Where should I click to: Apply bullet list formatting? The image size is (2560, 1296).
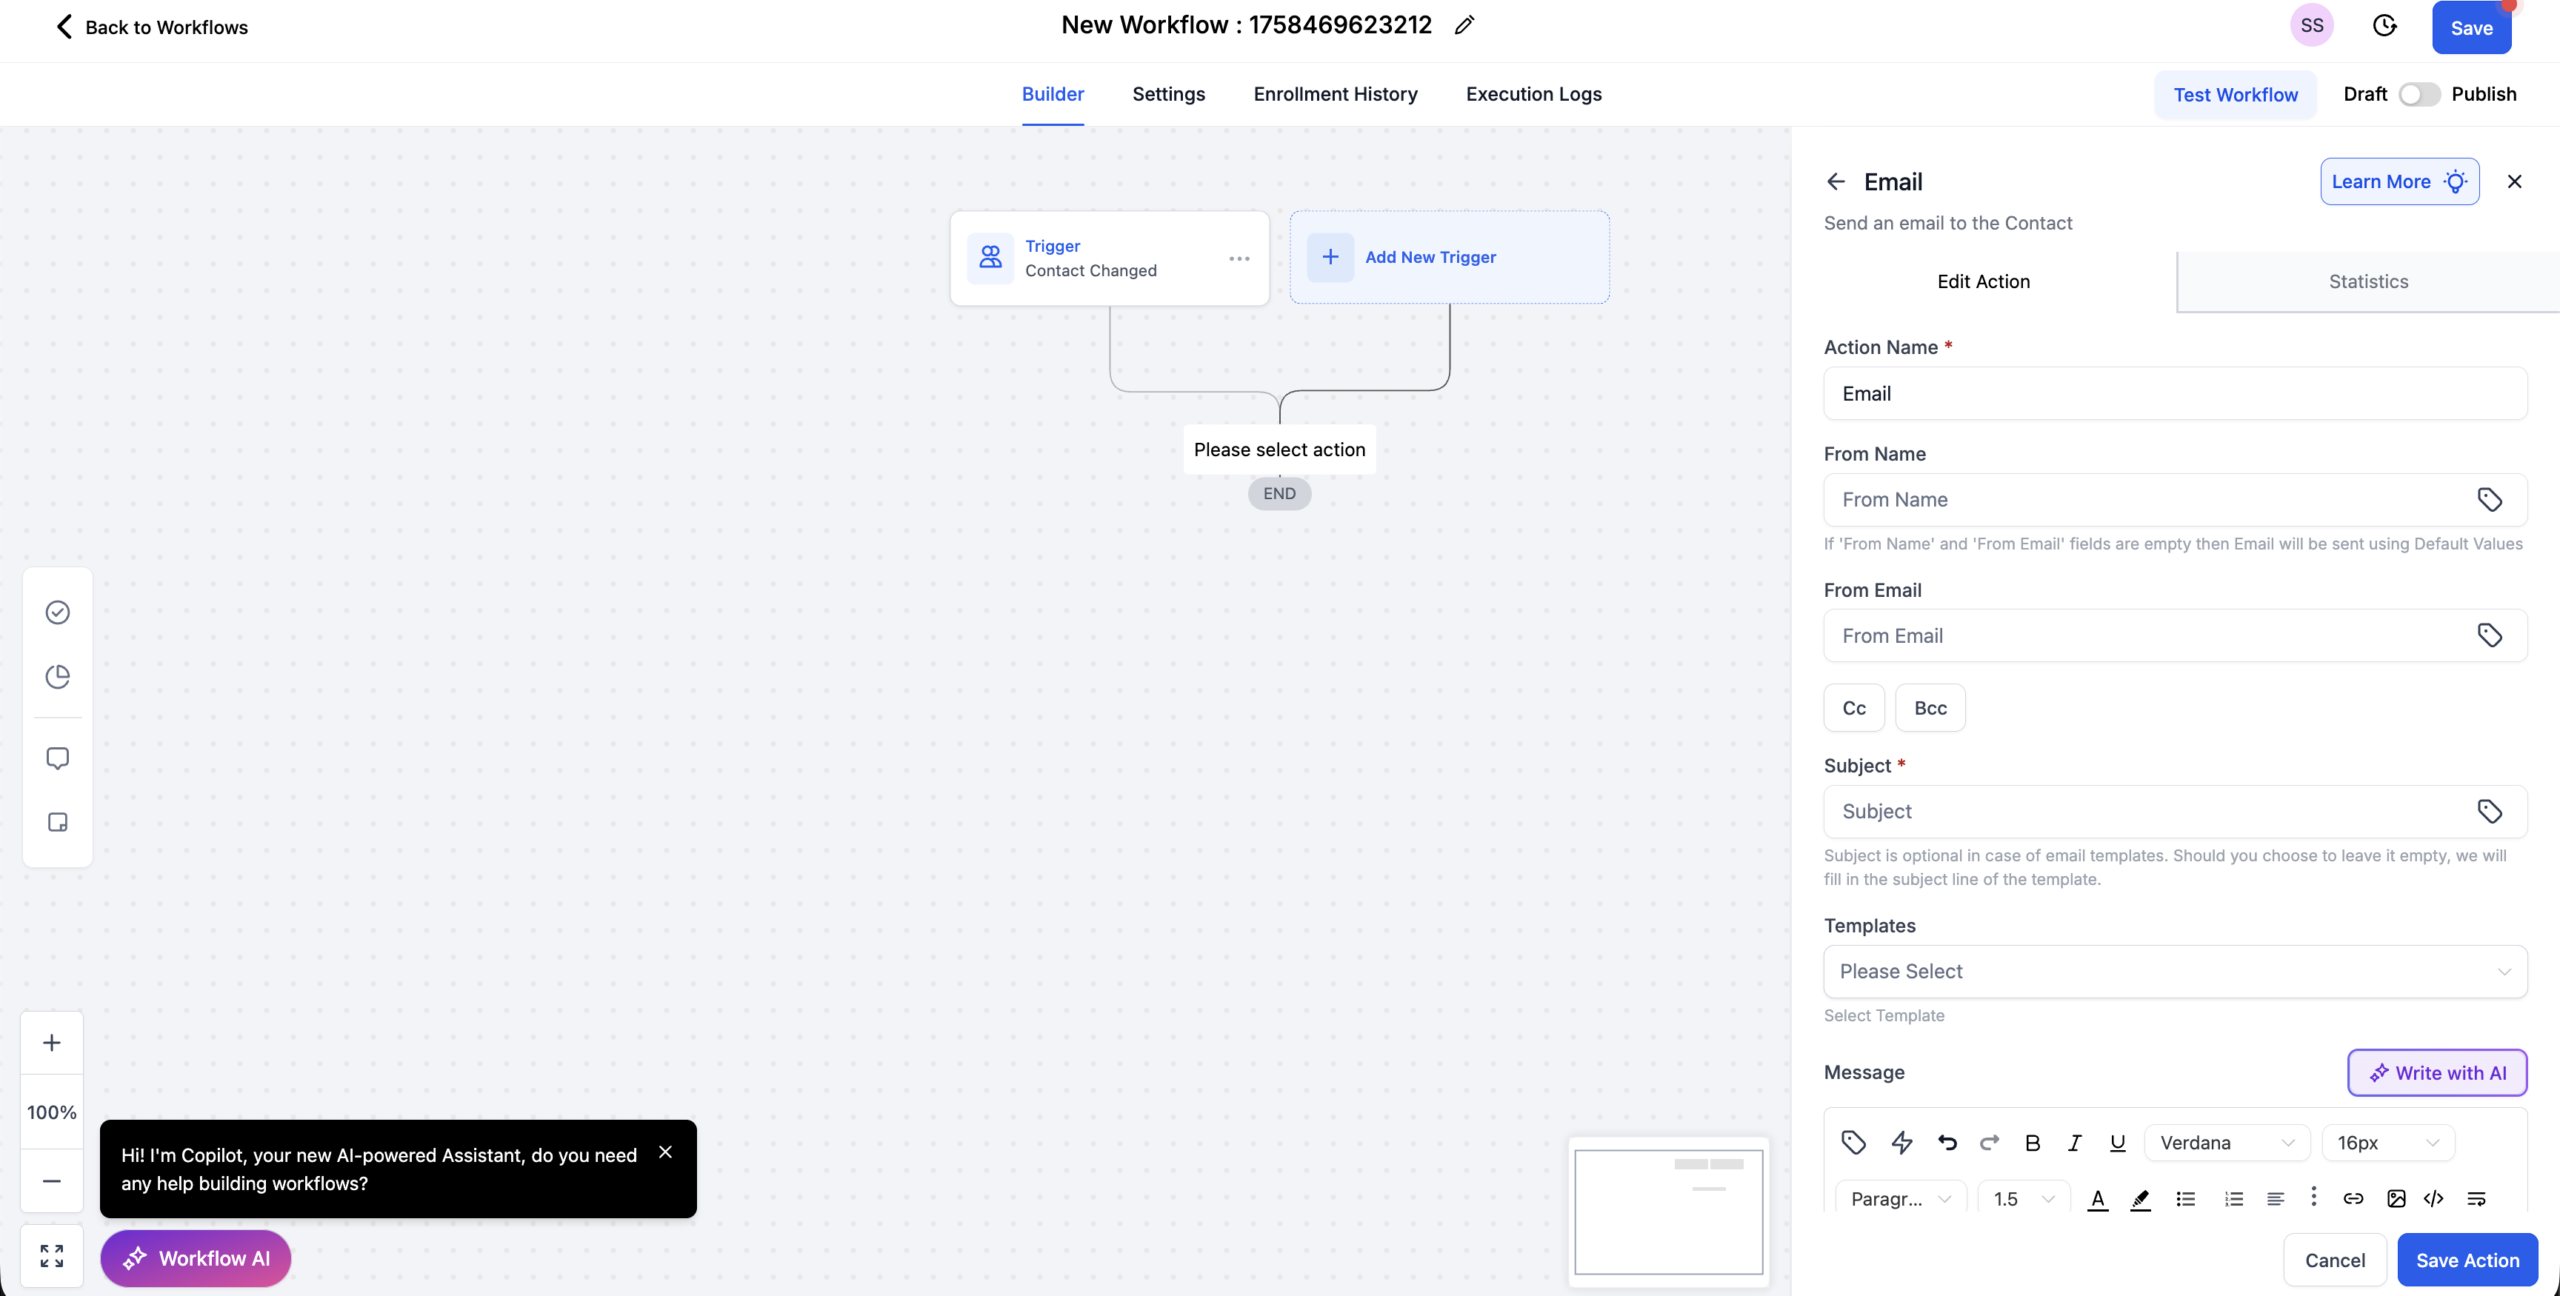[x=2186, y=1198]
